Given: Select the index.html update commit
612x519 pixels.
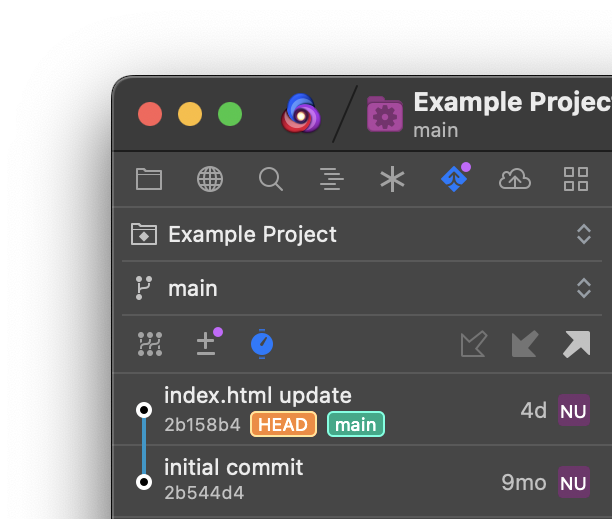Looking at the screenshot, I should click(362, 409).
